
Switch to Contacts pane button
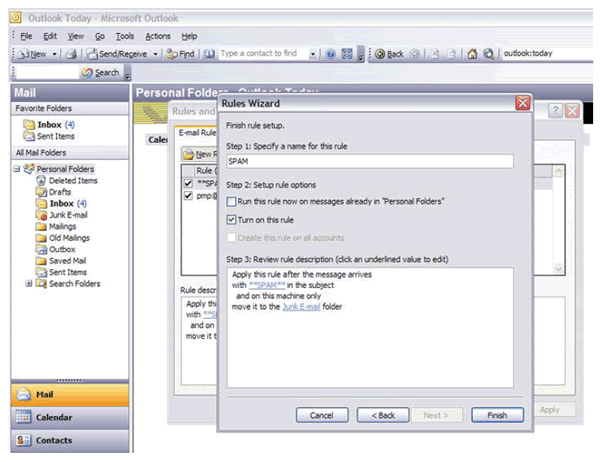pos(70,441)
